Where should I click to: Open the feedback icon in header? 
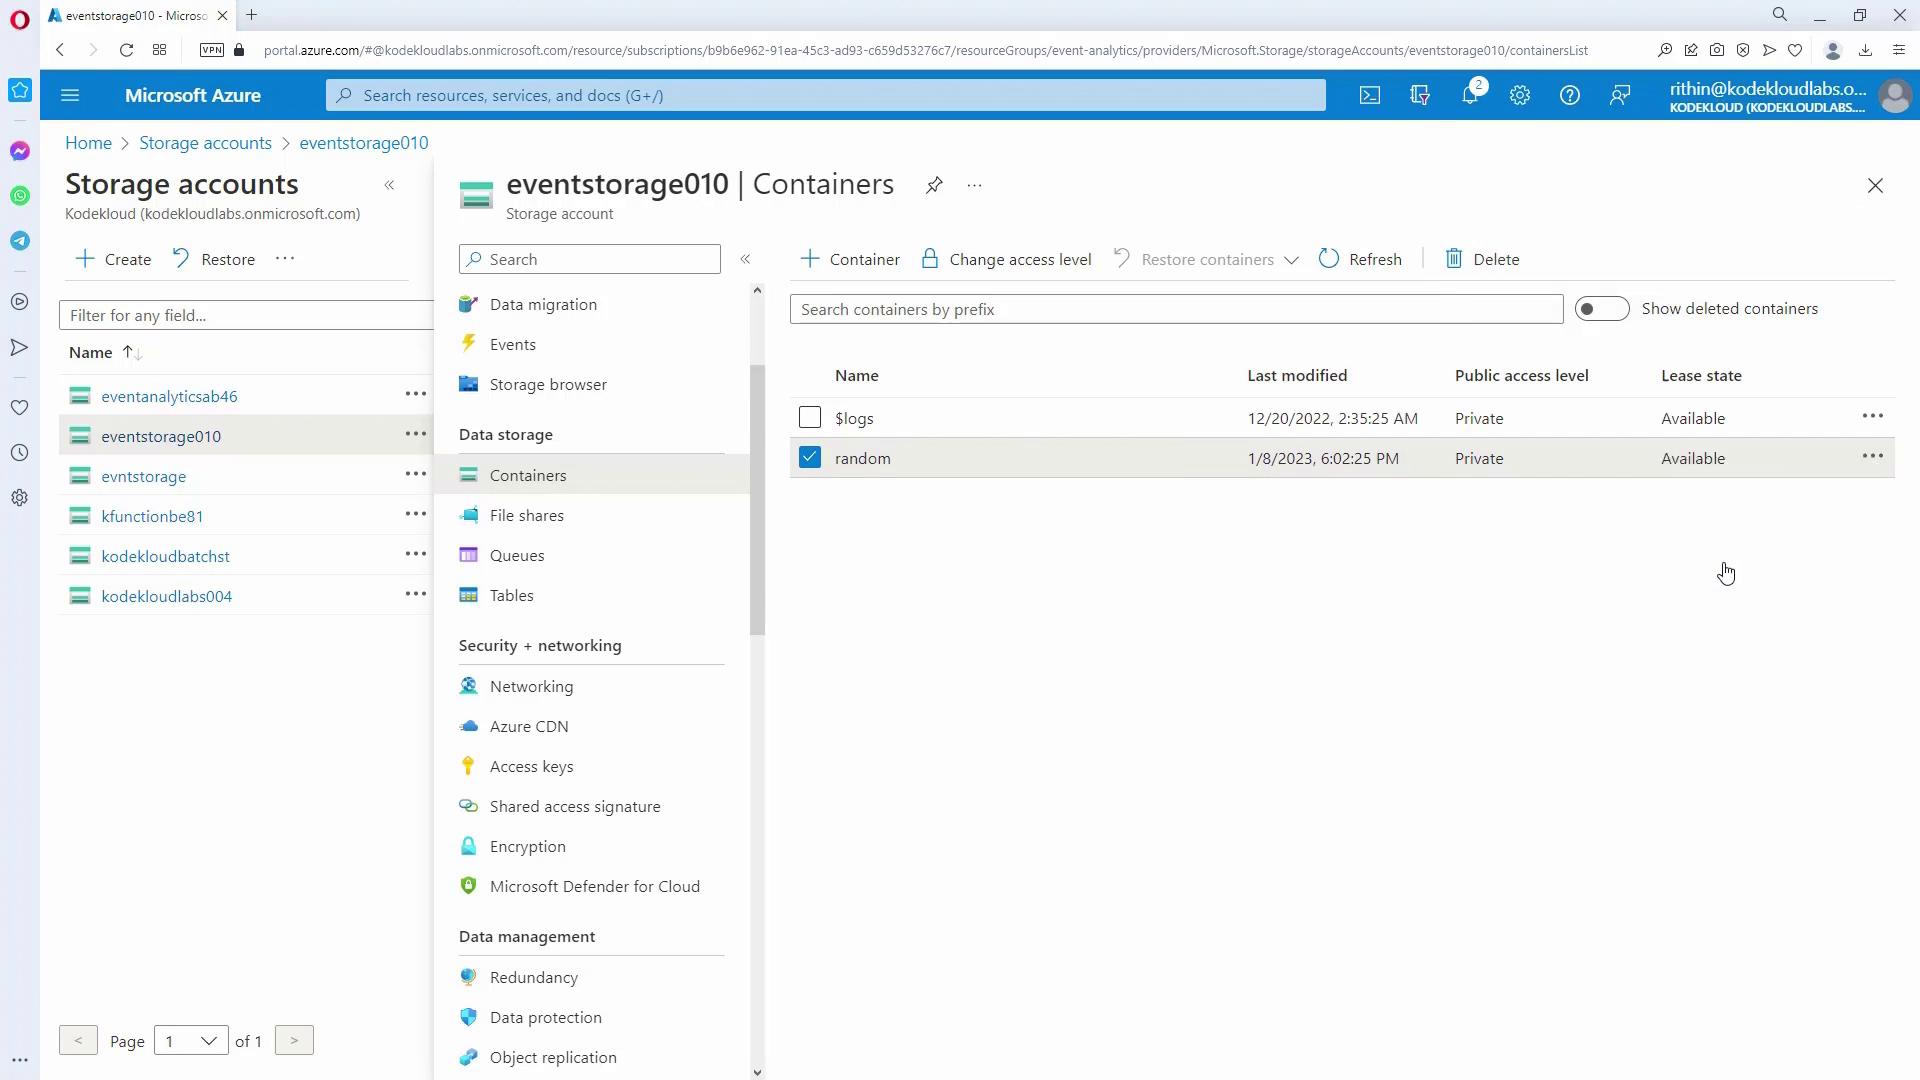1619,95
